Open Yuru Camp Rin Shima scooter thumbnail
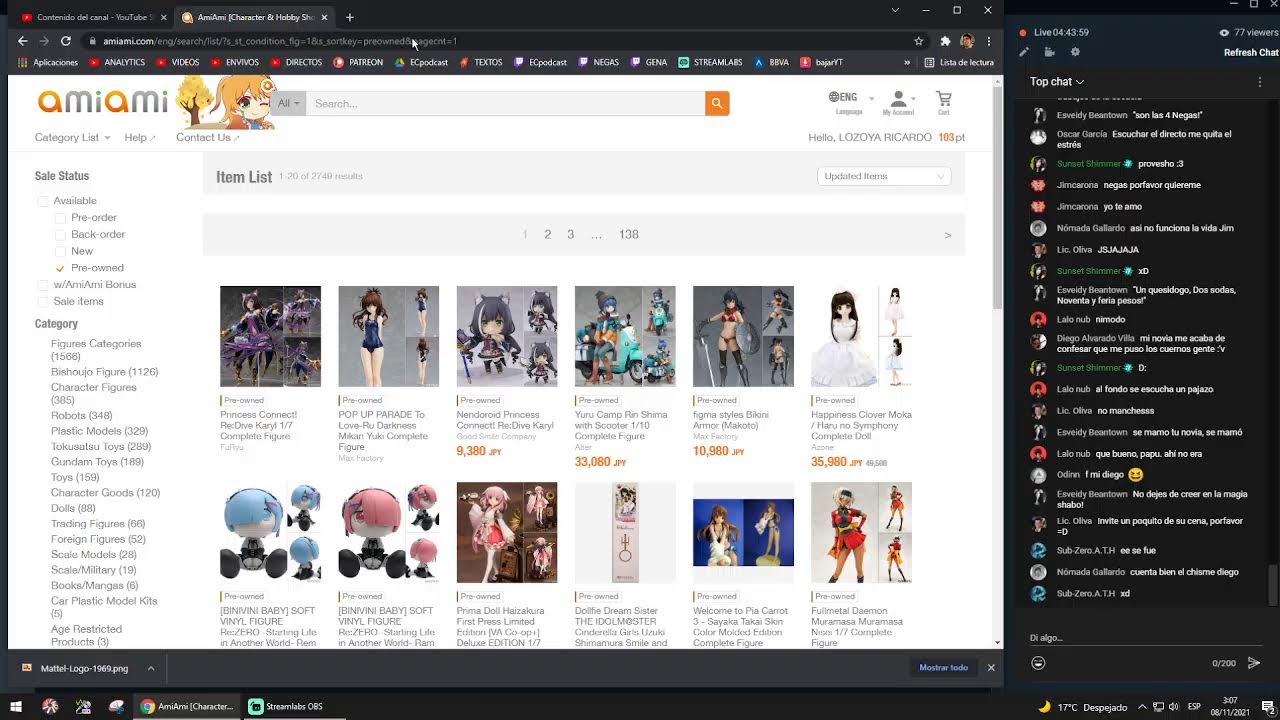The width and height of the screenshot is (1280, 720). coord(625,336)
